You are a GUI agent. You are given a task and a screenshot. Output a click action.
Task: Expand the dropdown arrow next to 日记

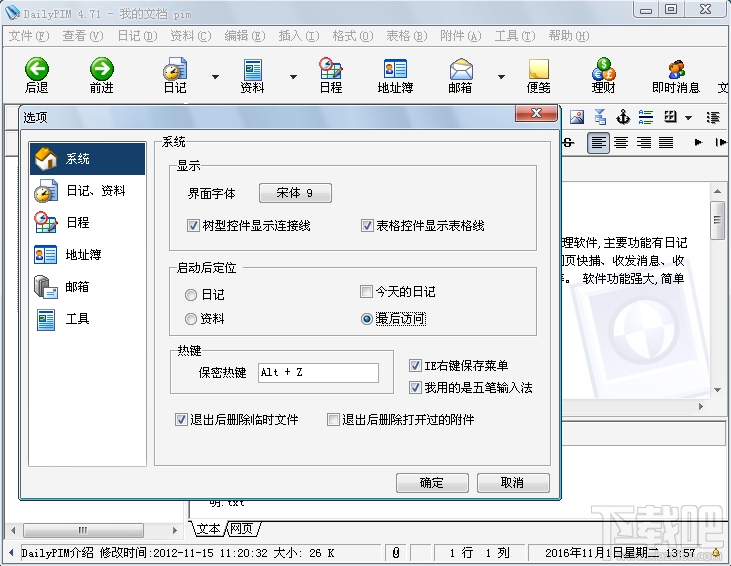(x=215, y=77)
